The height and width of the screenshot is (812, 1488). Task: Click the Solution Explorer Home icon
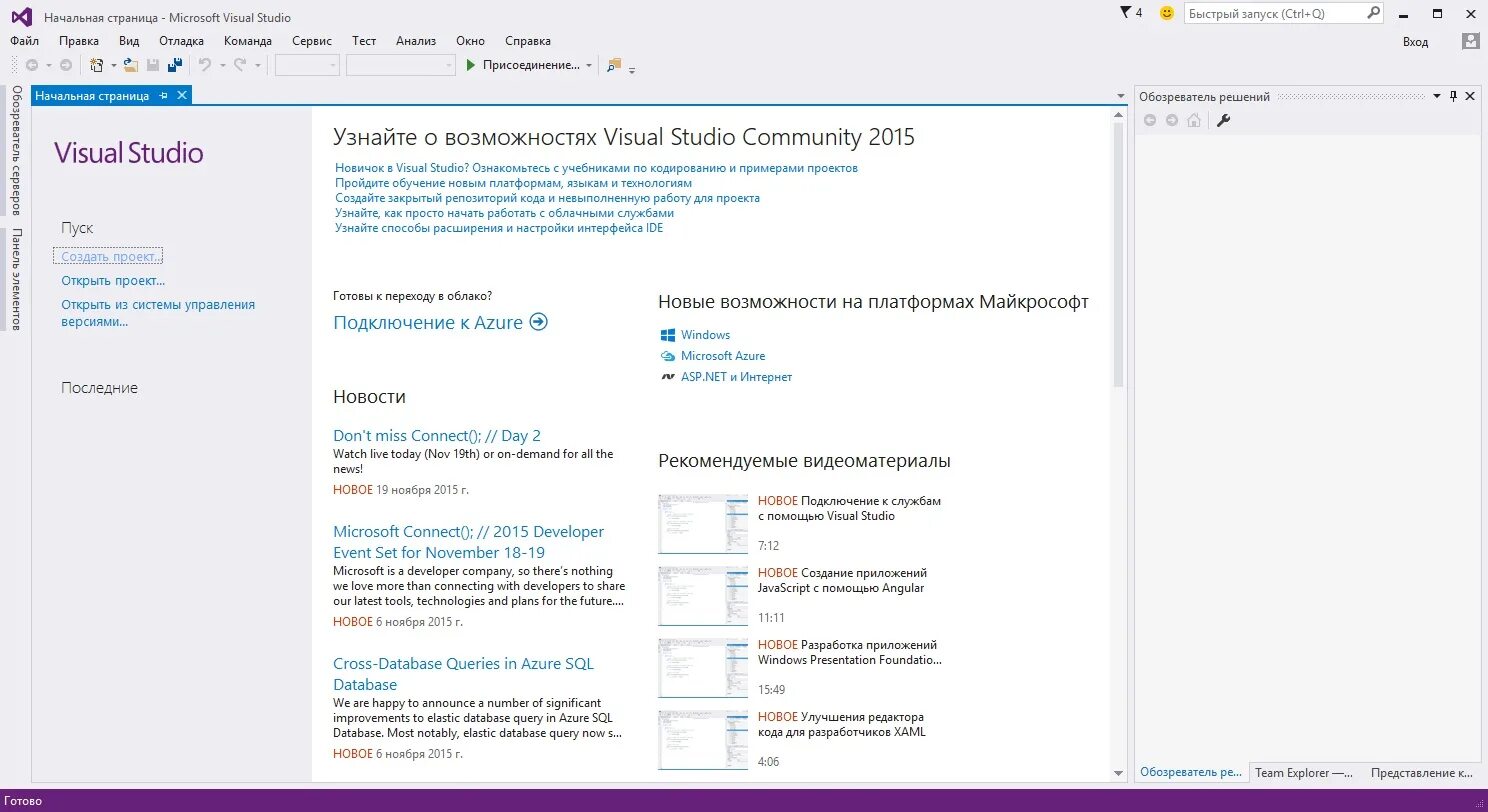pos(1194,120)
